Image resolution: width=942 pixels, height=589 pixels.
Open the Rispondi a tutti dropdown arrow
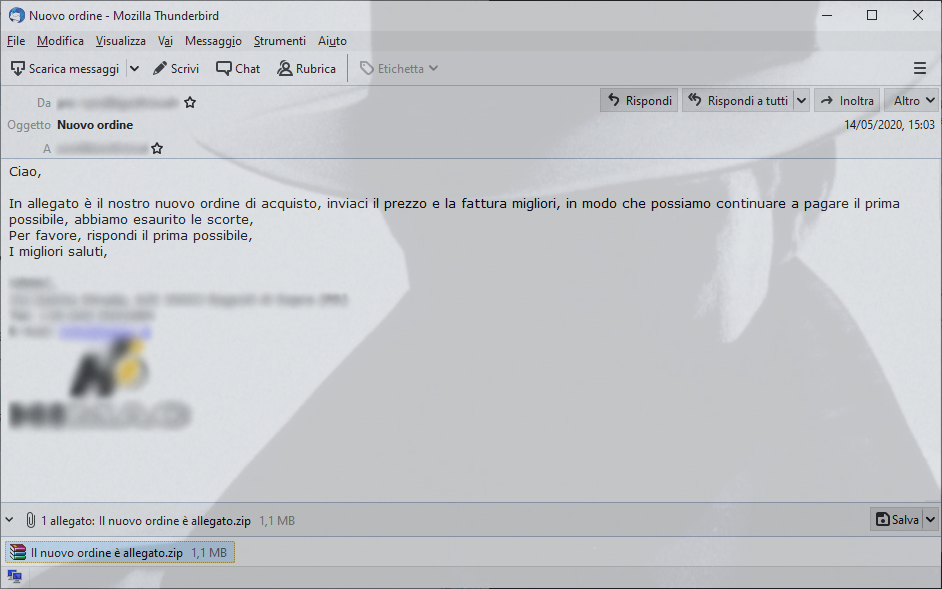[801, 100]
